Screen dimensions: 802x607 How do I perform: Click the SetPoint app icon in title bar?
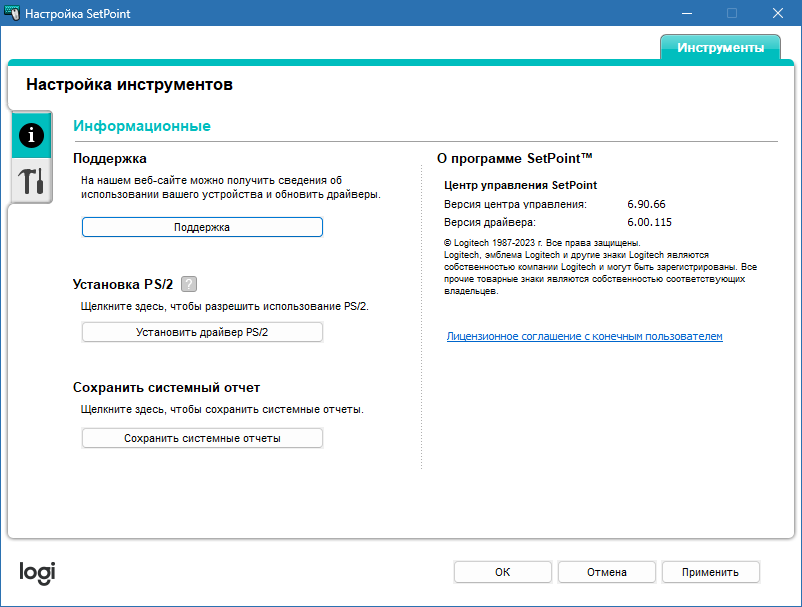point(11,13)
